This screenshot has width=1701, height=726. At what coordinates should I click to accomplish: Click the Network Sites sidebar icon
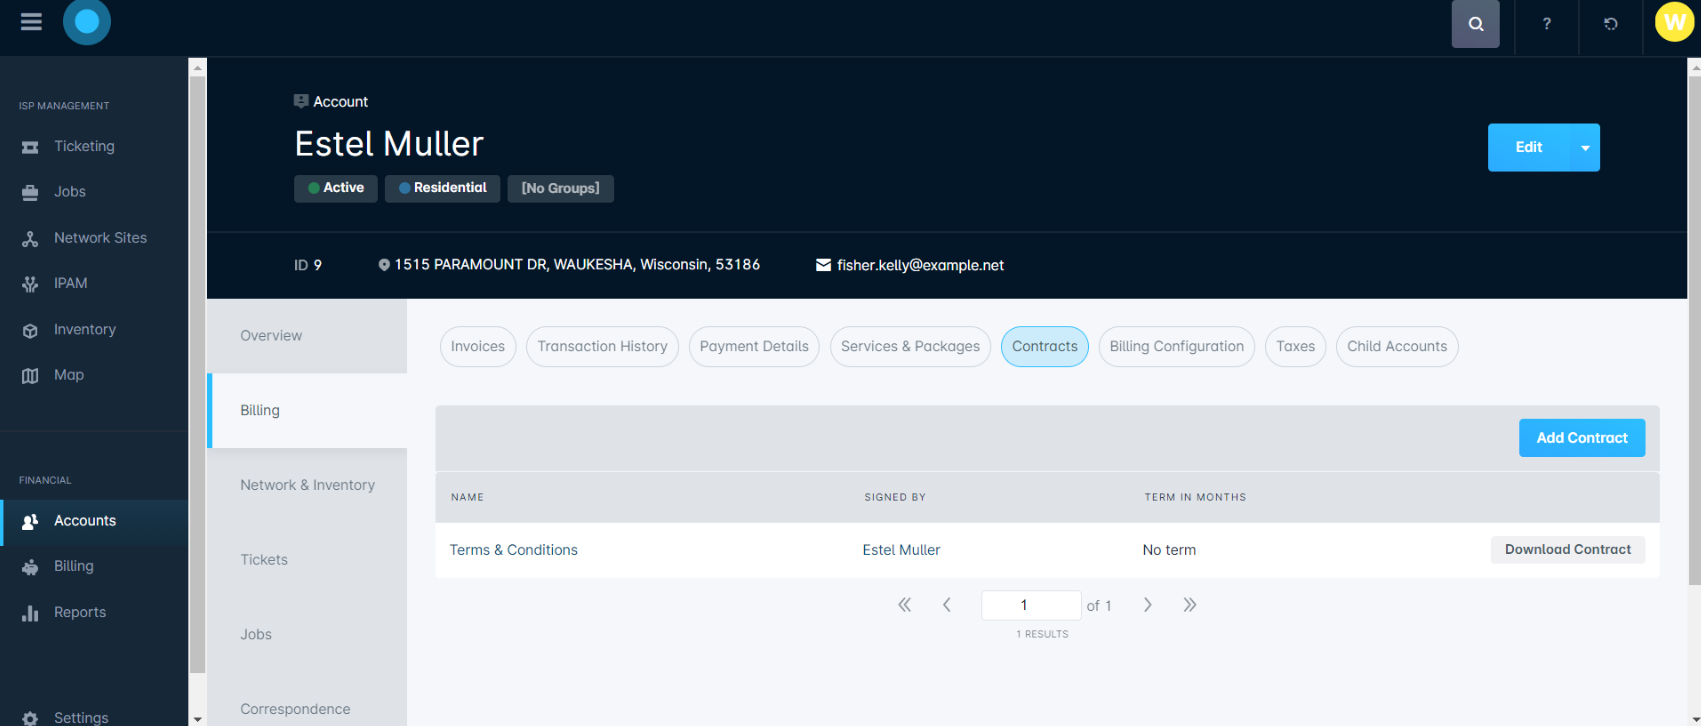click(x=30, y=239)
